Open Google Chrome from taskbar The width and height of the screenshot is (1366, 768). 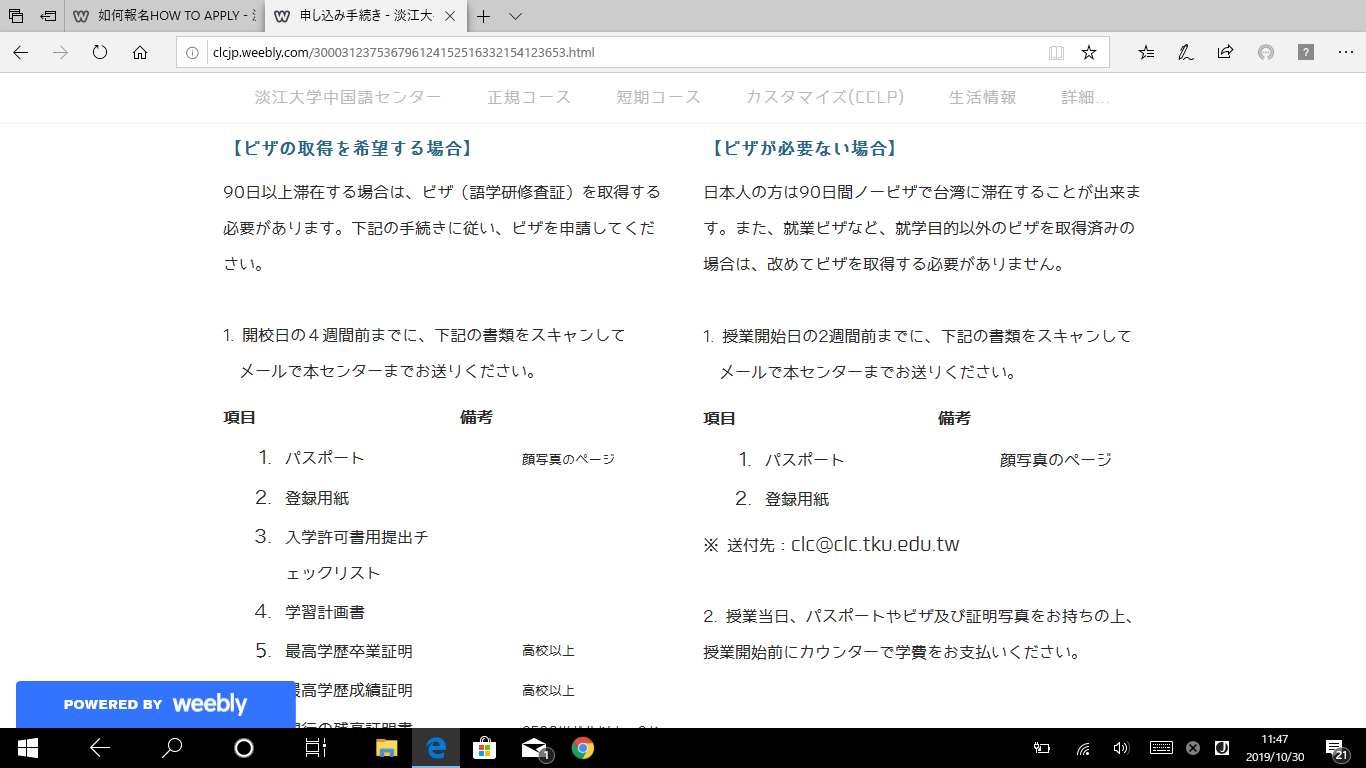(x=582, y=747)
